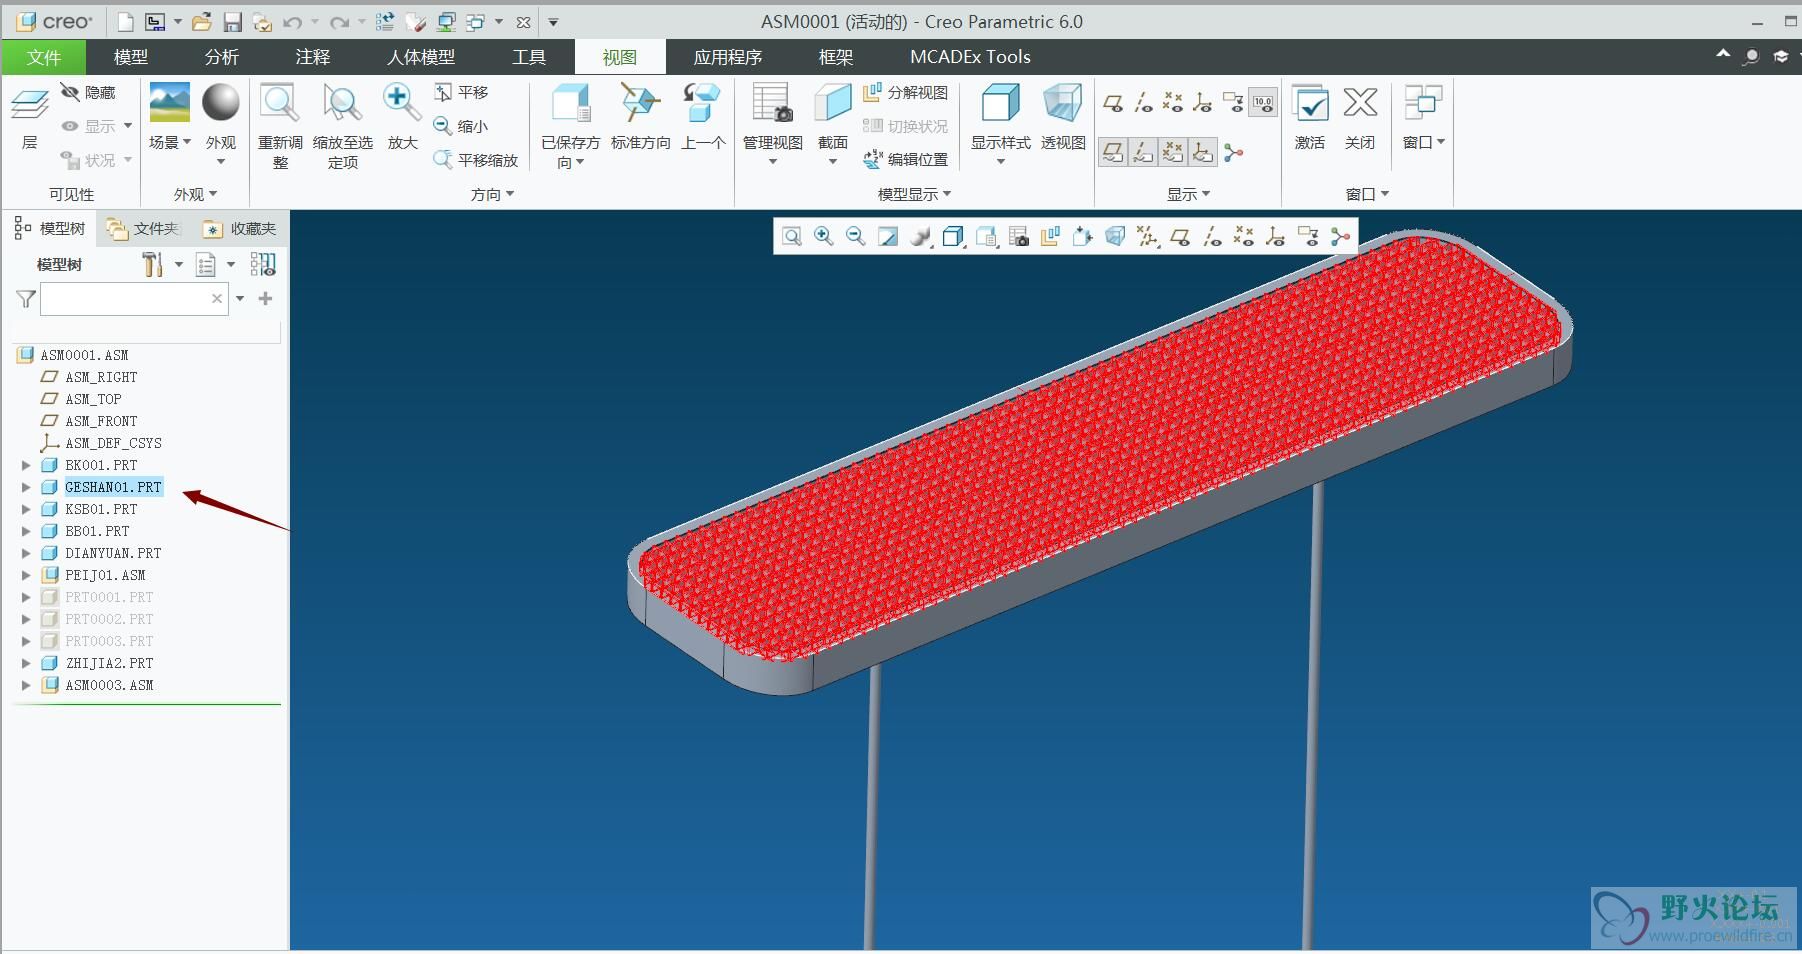1802x954 pixels.
Task: Click Refit (重新调整) magnifier in ribbon
Action: coord(280,103)
